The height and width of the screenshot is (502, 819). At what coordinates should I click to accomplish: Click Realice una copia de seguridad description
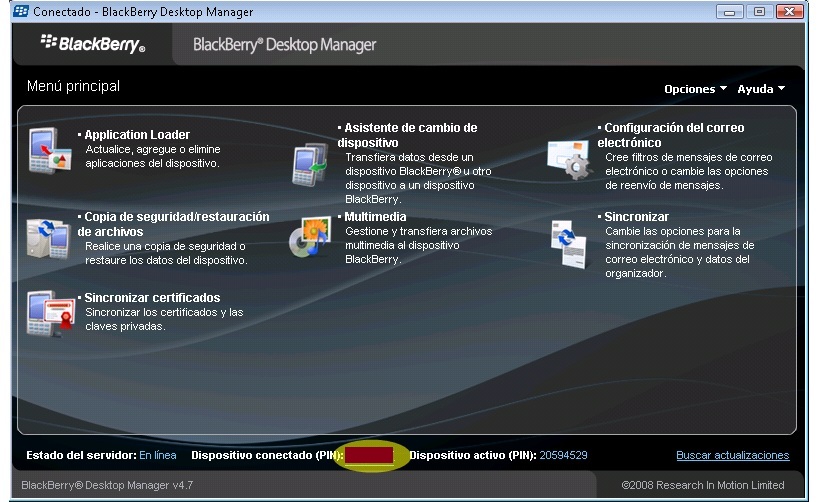pos(166,253)
